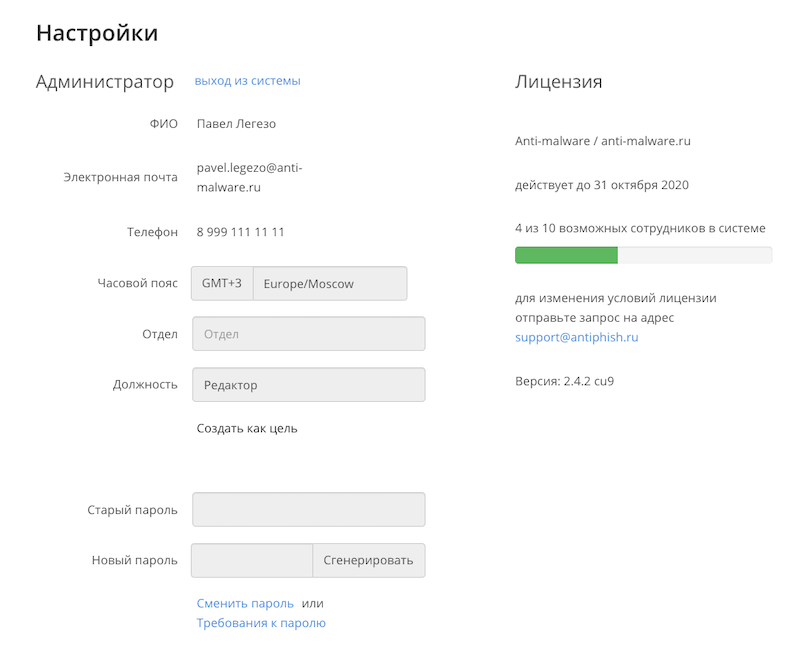
Task: Open the Europe/Moscow timezone selector
Action: click(330, 283)
